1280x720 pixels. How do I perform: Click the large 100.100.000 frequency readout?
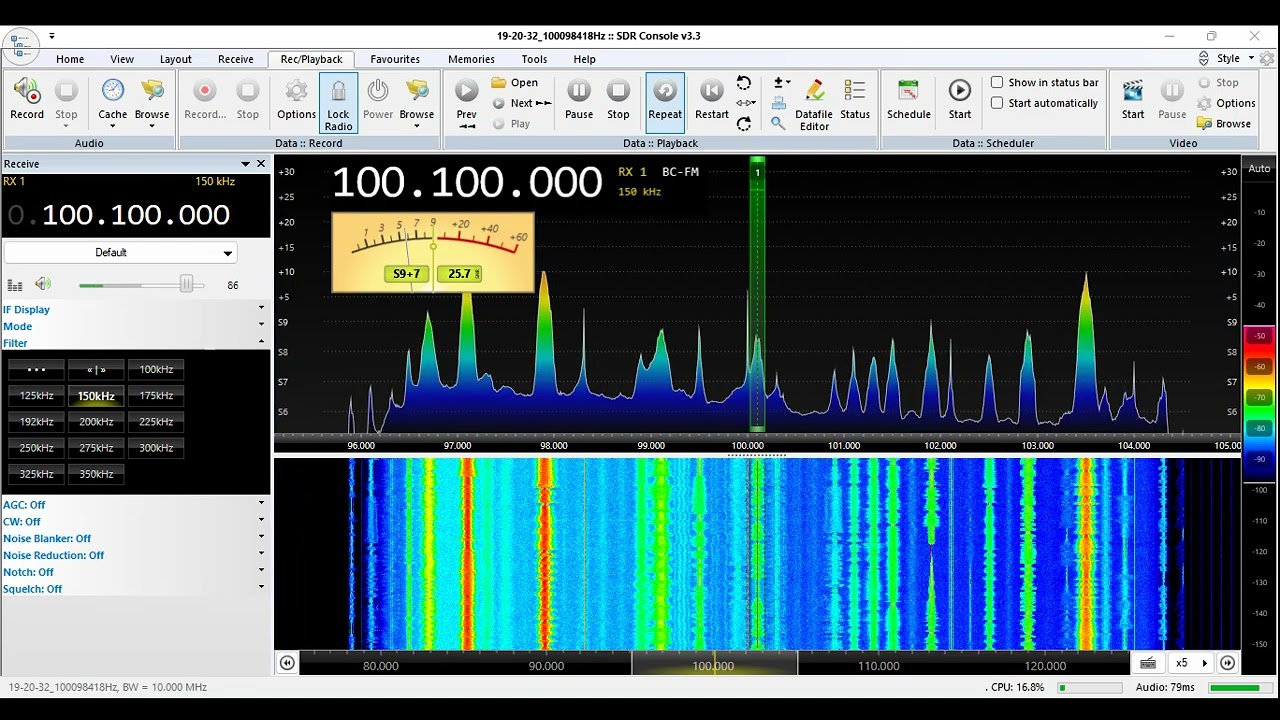466,183
